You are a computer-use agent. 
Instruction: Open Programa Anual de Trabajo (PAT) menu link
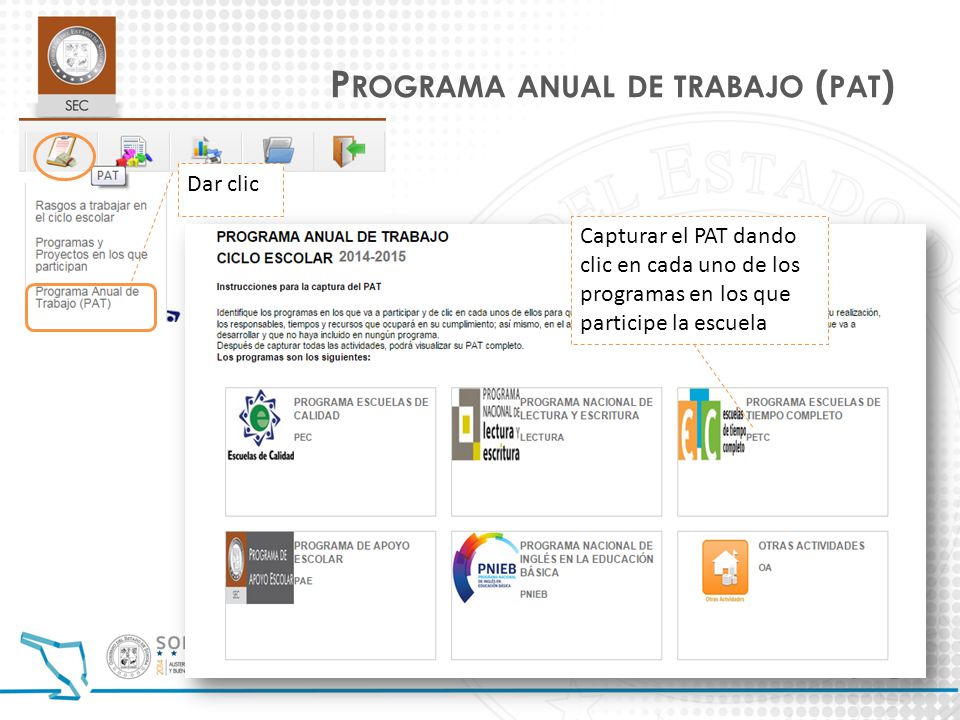[x=87, y=298]
